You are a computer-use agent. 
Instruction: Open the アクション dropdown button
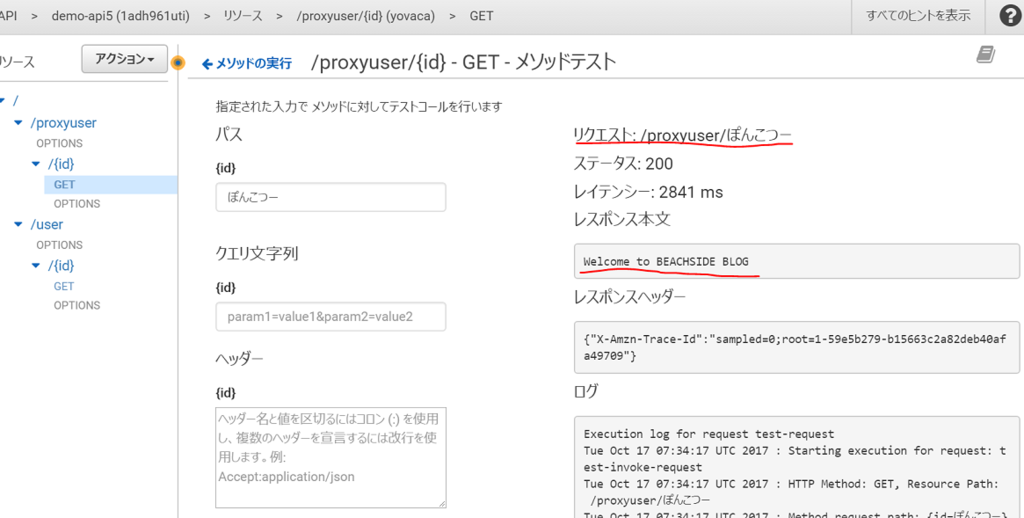coord(125,59)
